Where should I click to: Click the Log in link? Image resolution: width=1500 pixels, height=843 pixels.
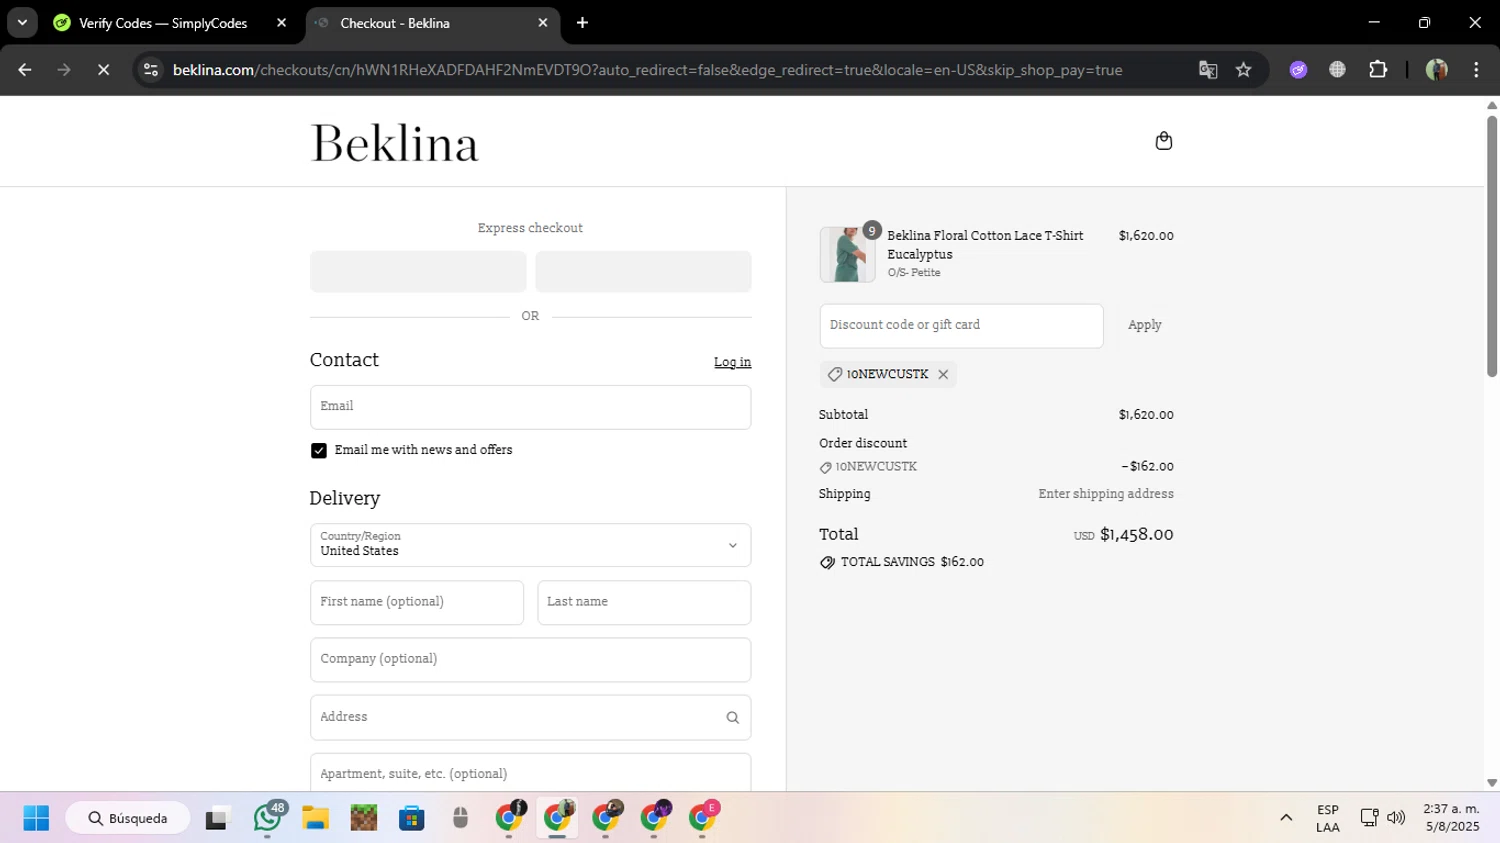(732, 362)
